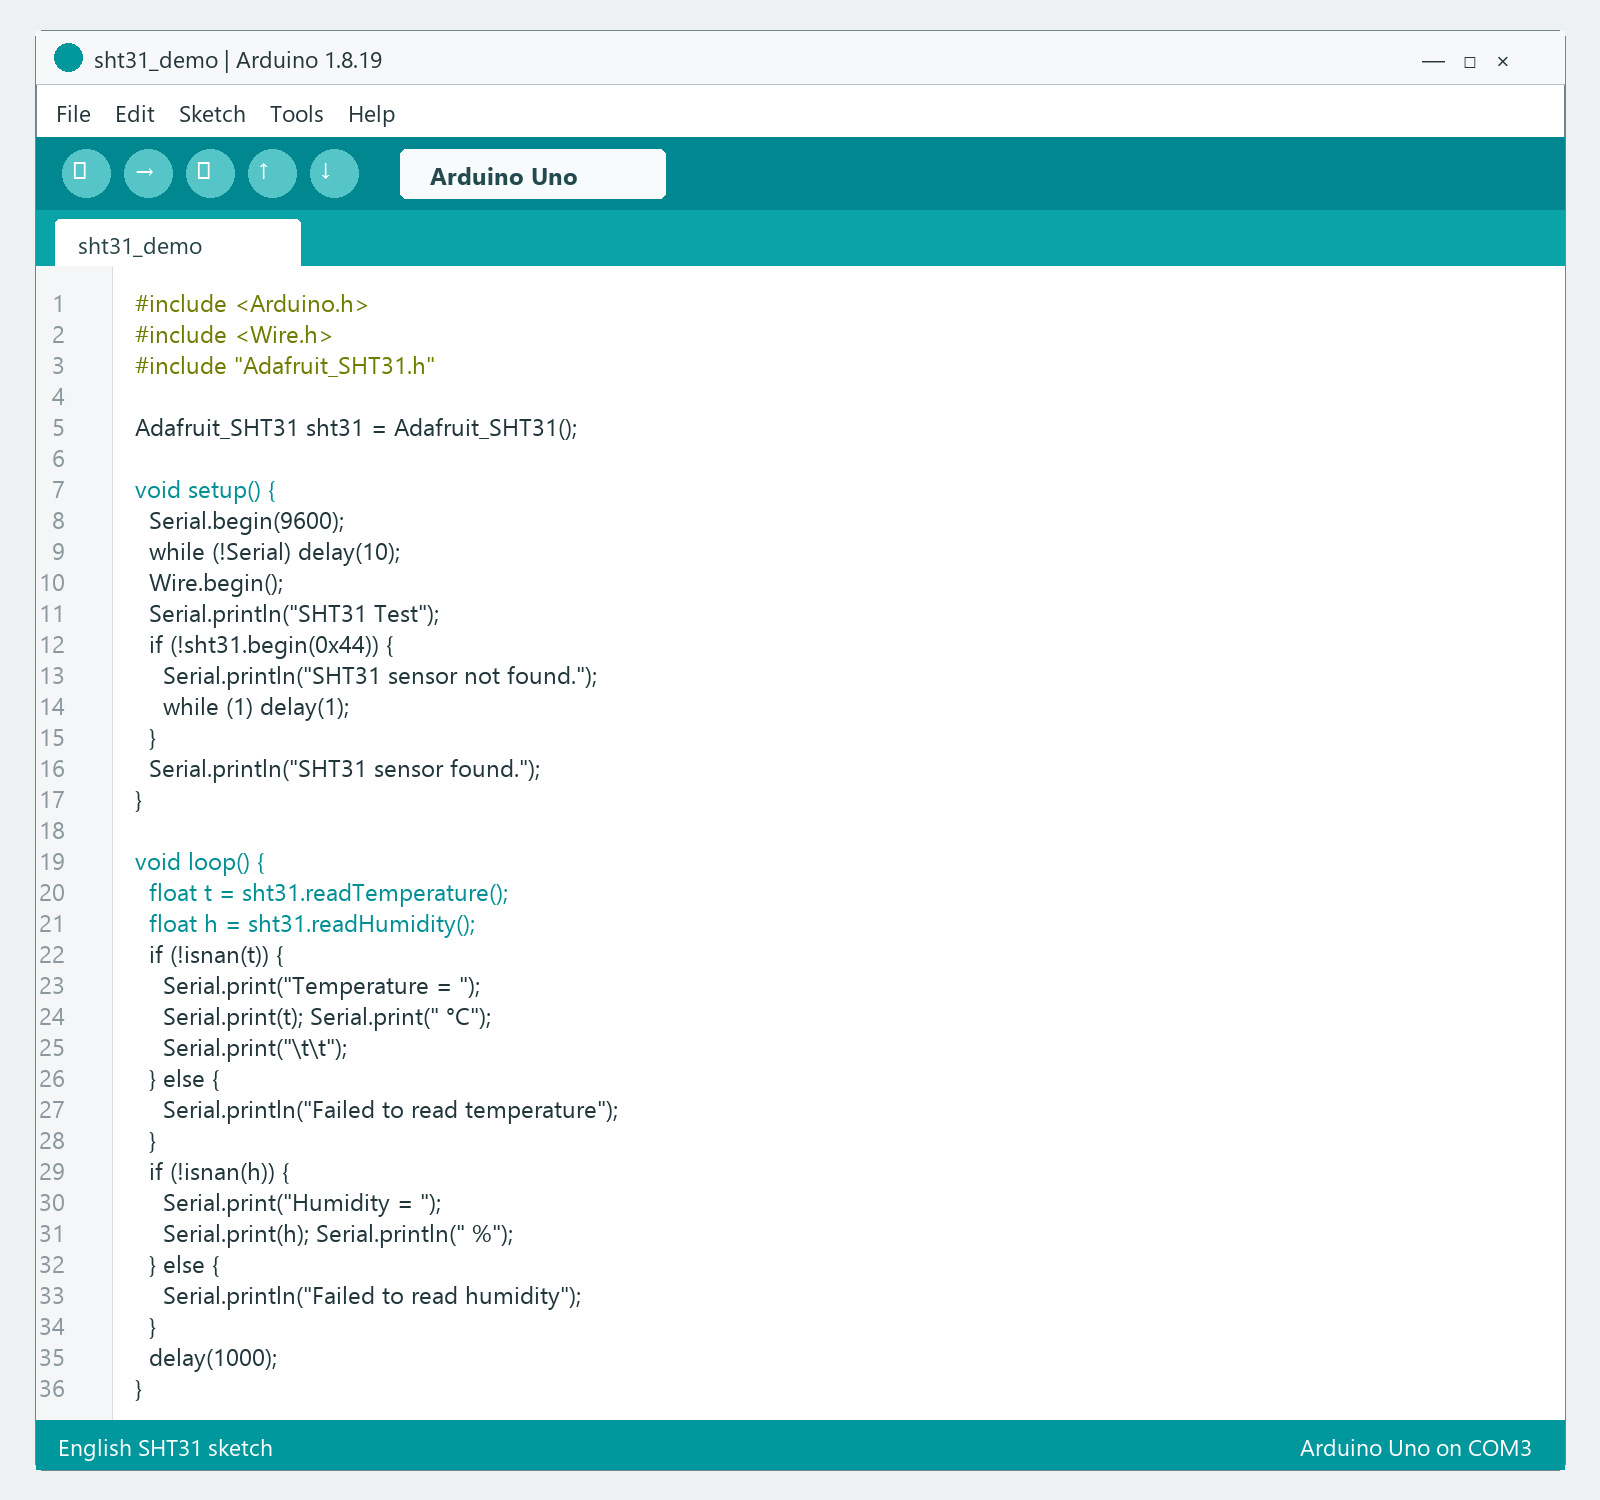The height and width of the screenshot is (1500, 1600).
Task: Click the 'Wire.begin();' line
Action: pos(216,583)
